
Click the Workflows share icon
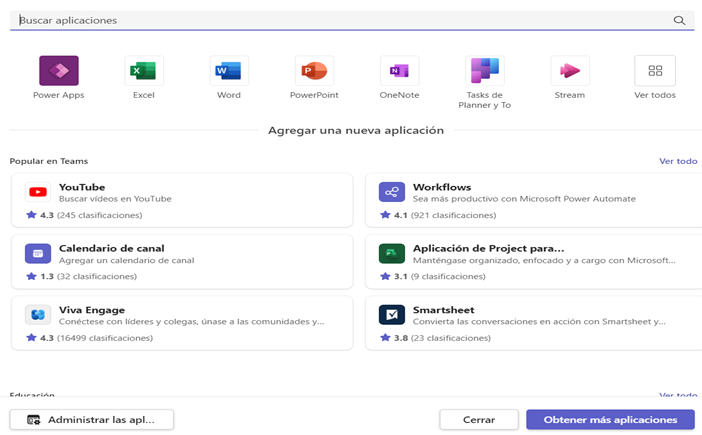(x=392, y=192)
